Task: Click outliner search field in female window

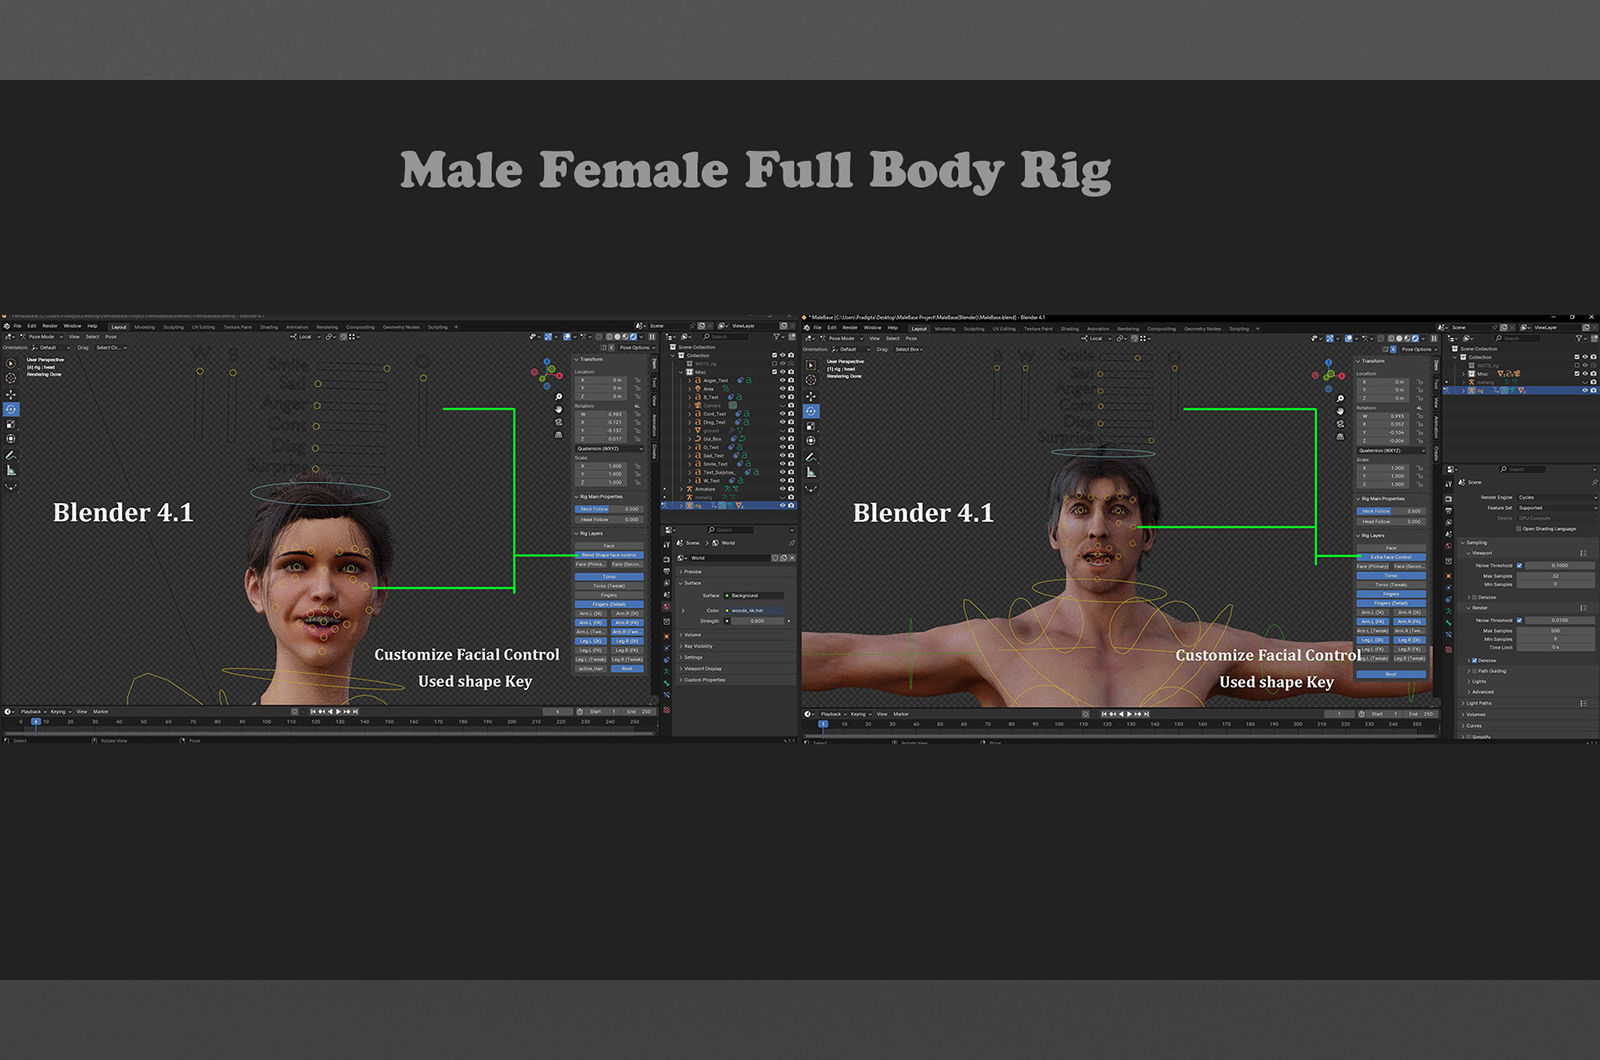Action: click(x=726, y=337)
